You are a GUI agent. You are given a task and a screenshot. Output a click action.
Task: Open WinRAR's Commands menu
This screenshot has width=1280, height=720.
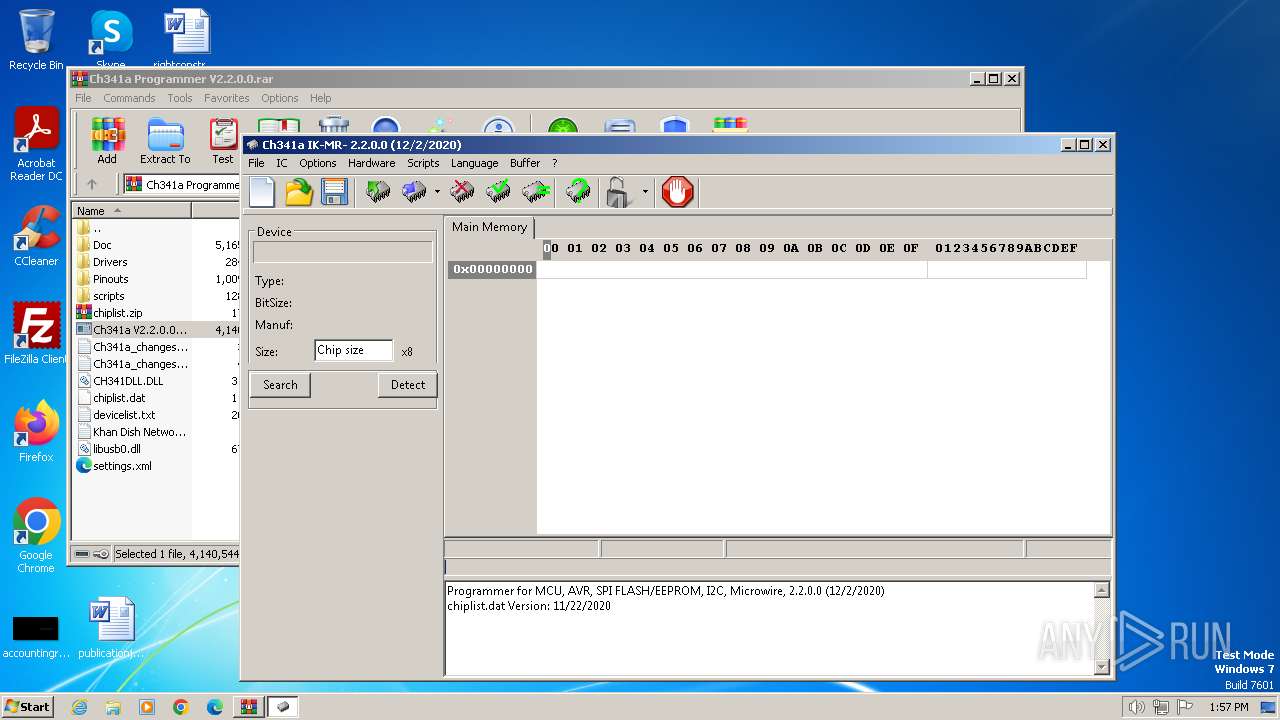(x=129, y=98)
